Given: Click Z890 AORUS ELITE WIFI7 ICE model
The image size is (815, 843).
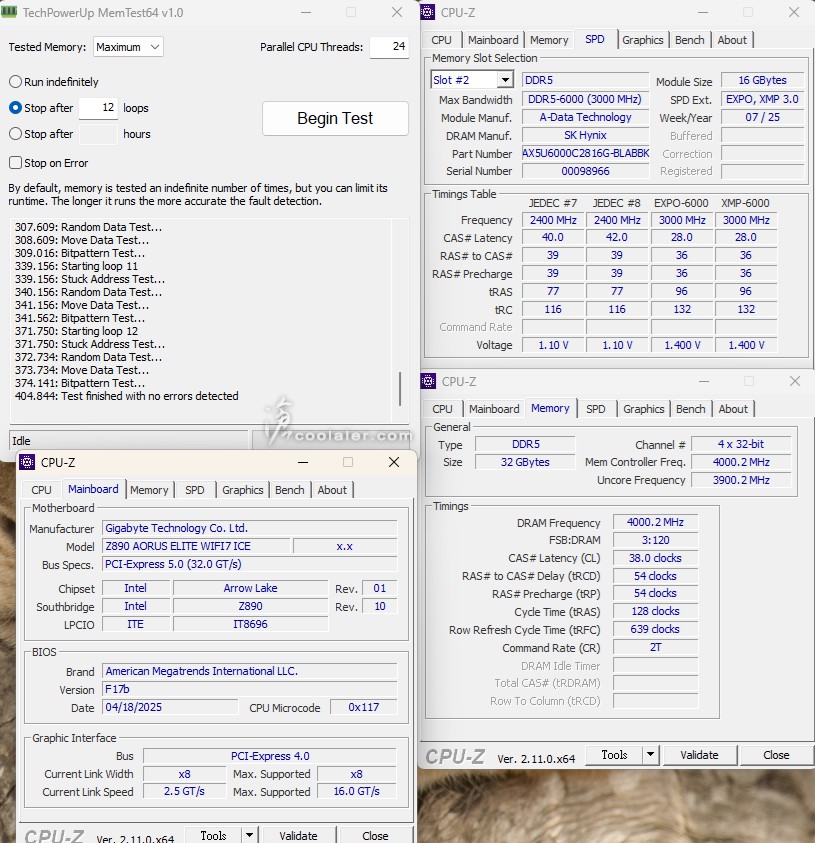Looking at the screenshot, I should 196,546.
